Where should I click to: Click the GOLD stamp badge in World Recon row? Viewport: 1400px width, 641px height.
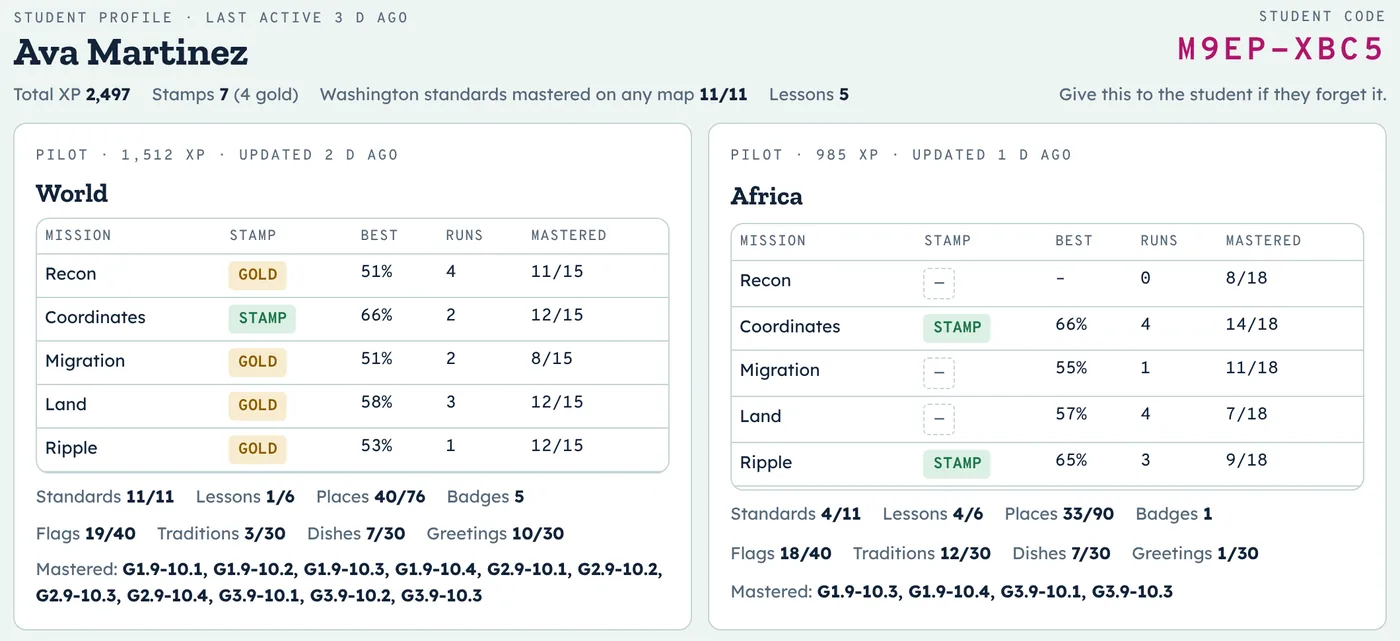(x=257, y=275)
